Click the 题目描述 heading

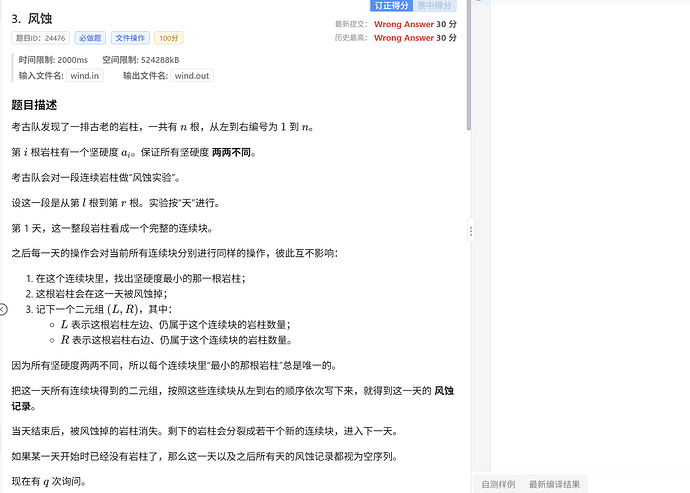click(34, 105)
